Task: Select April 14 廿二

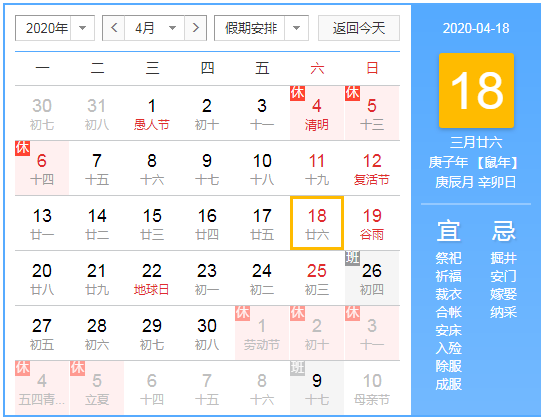Action: click(97, 223)
